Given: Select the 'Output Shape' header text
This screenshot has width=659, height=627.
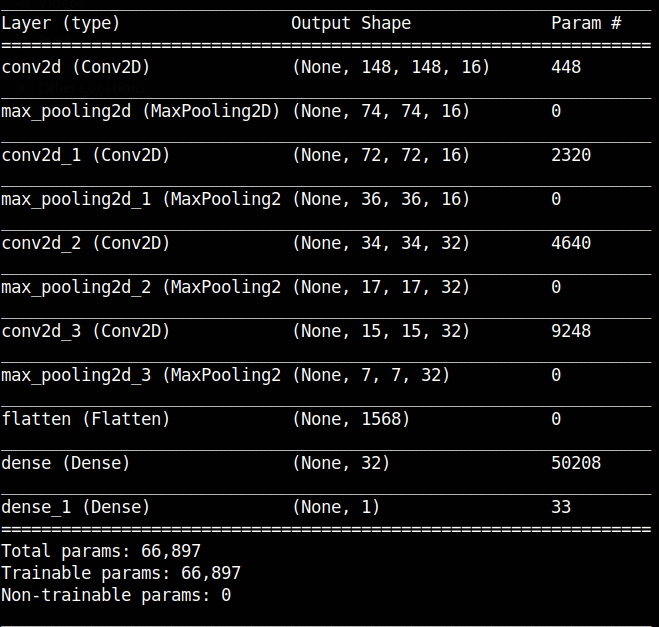Looking at the screenshot, I should pyautogui.click(x=351, y=24).
